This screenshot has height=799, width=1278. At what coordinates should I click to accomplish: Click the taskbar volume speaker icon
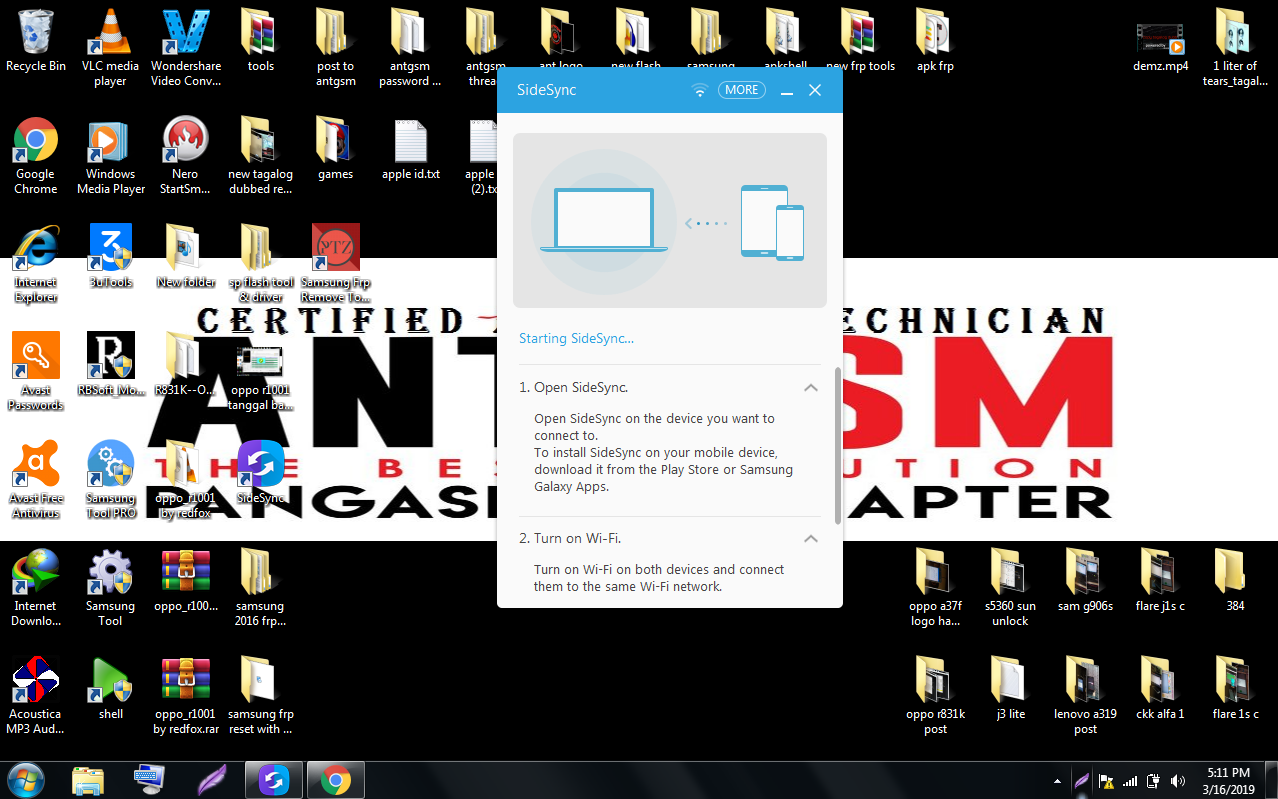(x=1178, y=780)
